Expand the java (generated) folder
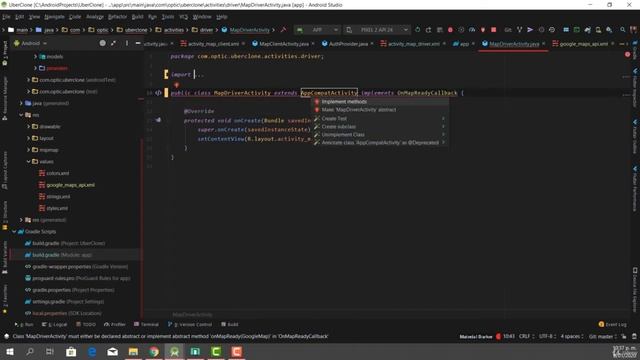This screenshot has height=360, width=640. coord(21,103)
